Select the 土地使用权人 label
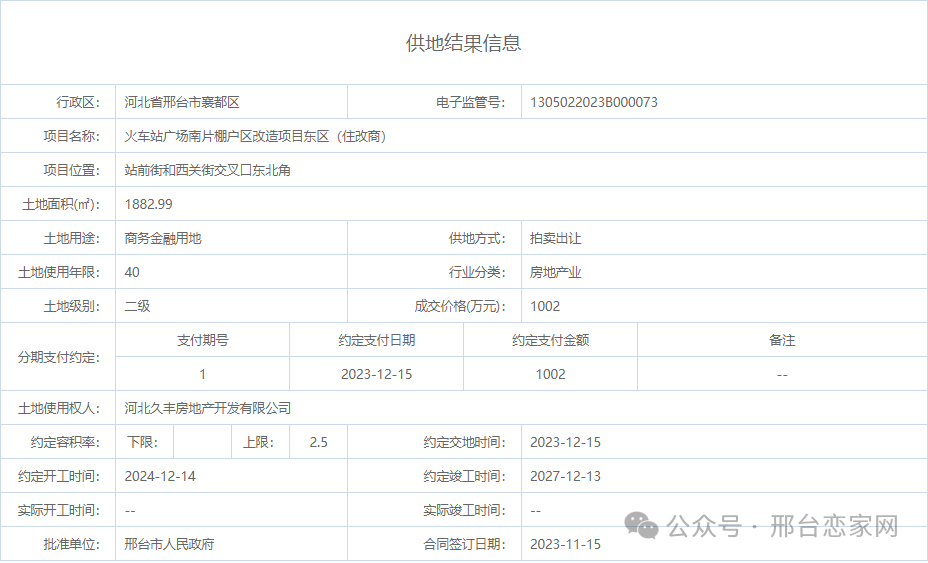 pyautogui.click(x=59, y=408)
